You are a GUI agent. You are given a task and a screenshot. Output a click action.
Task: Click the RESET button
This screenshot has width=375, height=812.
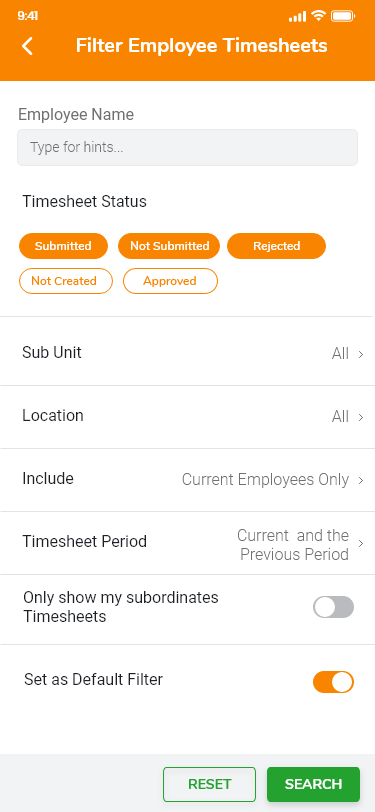point(209,784)
